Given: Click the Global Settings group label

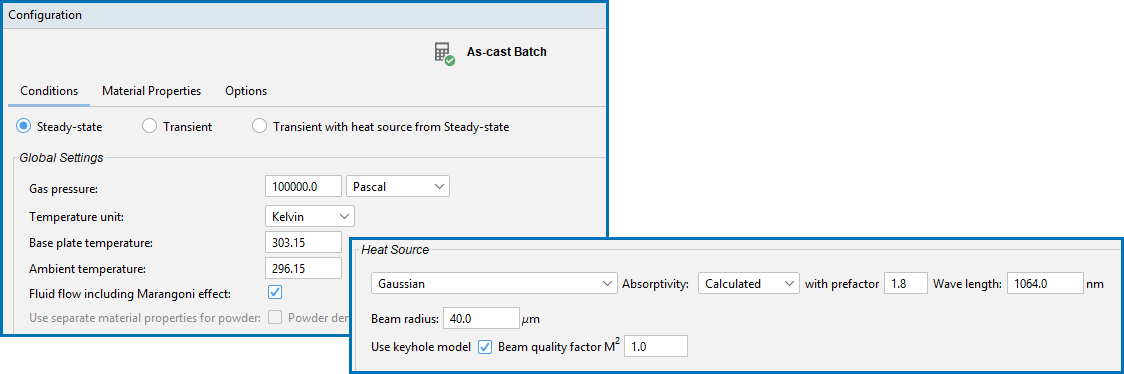Looking at the screenshot, I should (x=62, y=158).
